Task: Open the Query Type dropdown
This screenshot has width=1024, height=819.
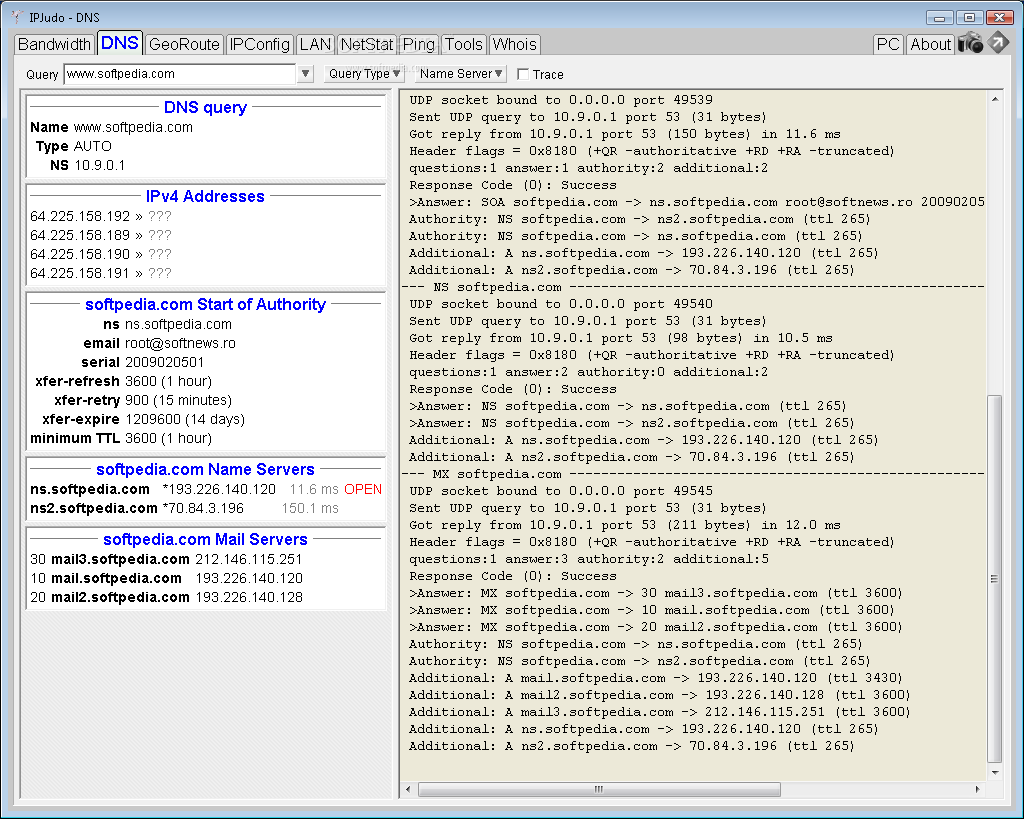Action: click(364, 74)
